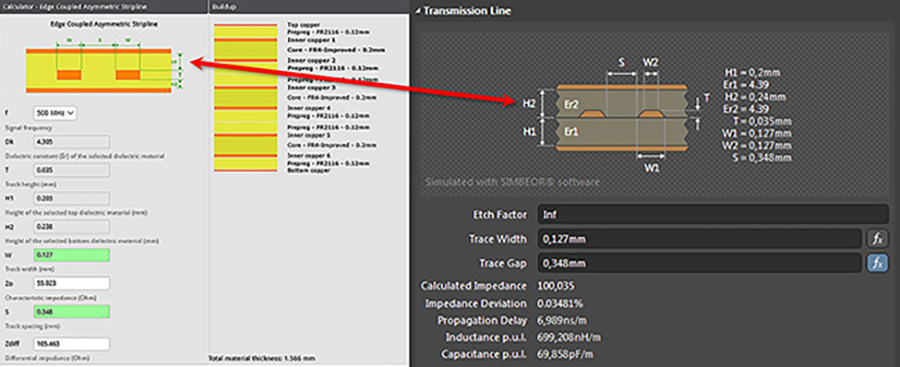Click the Calculated Impedance value 100,035
Screen dimensions: 900x367
(x=556, y=286)
